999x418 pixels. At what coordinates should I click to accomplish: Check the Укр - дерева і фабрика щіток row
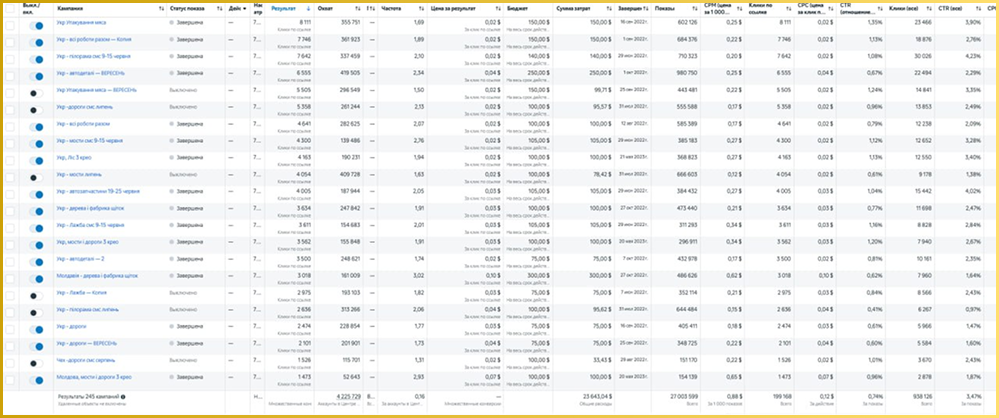point(10,212)
